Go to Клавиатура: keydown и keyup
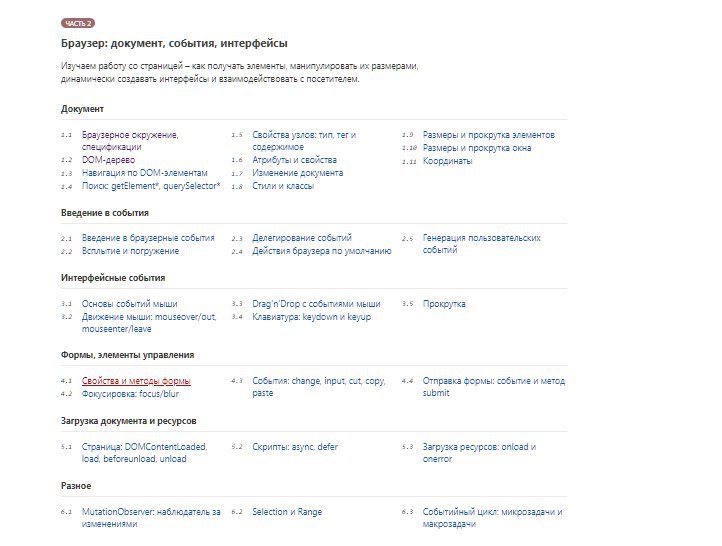722x546 pixels. (x=311, y=317)
